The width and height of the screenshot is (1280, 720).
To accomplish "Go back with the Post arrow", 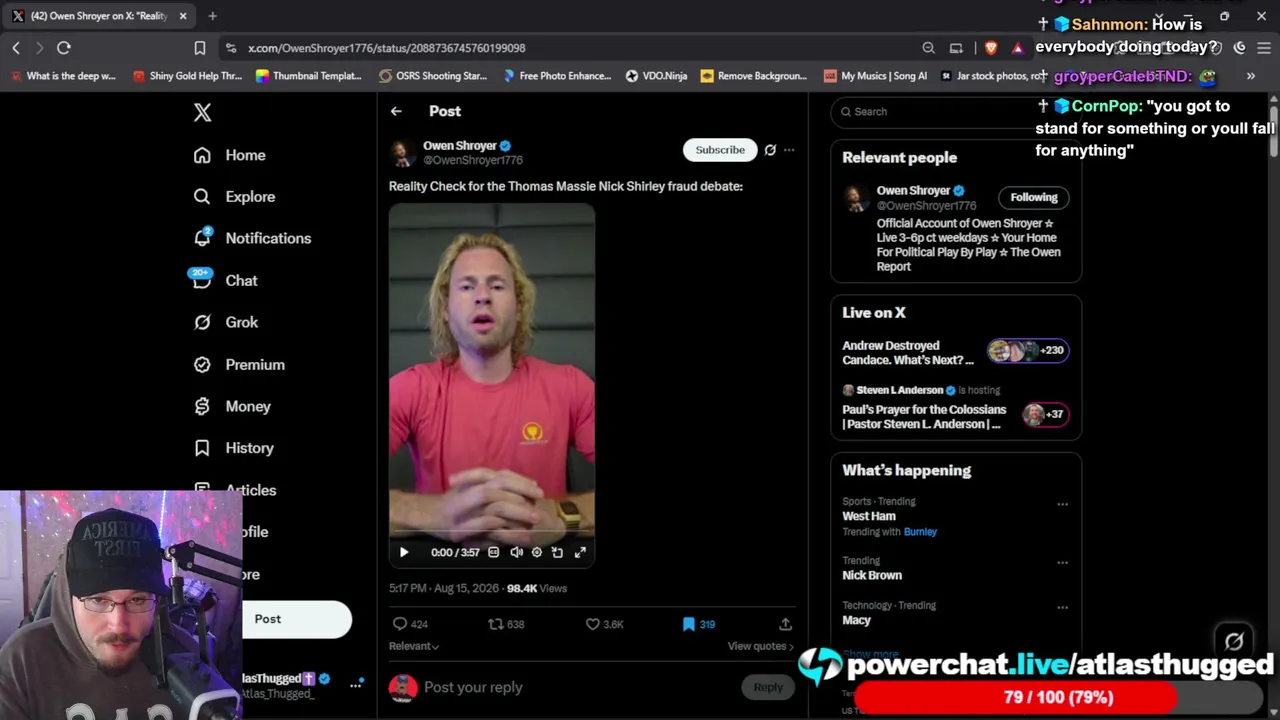I will 396,111.
